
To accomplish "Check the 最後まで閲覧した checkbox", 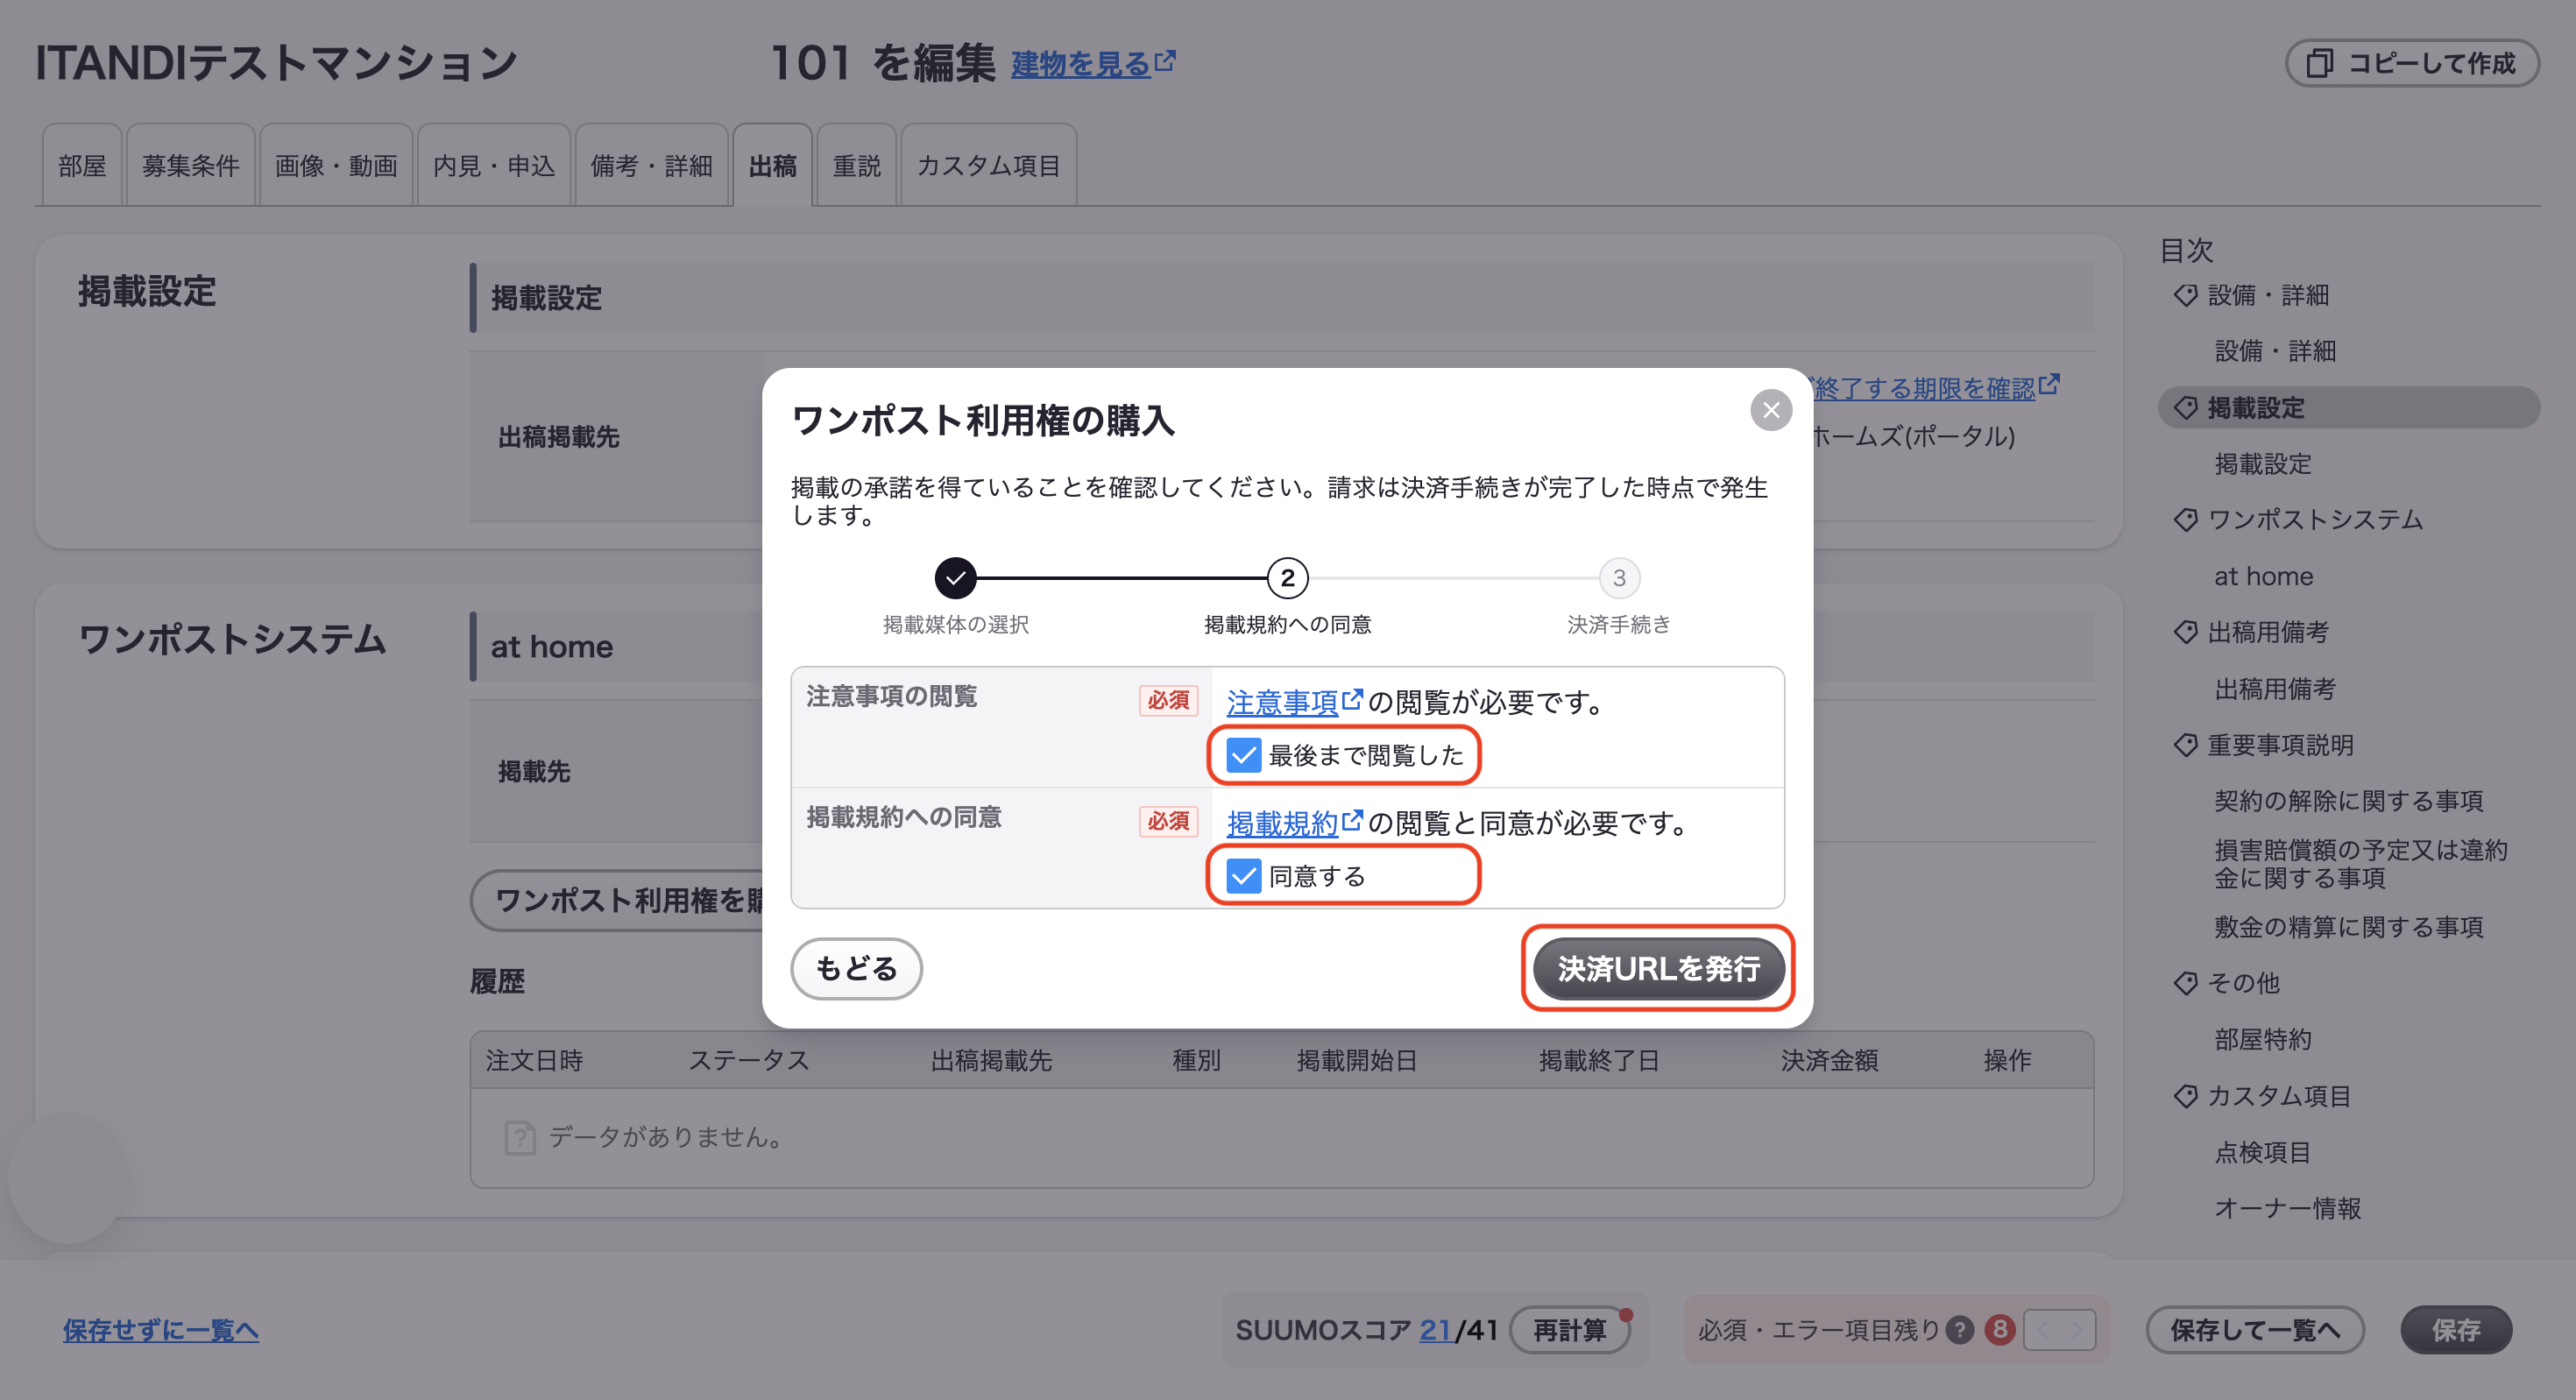I will click(x=1243, y=756).
